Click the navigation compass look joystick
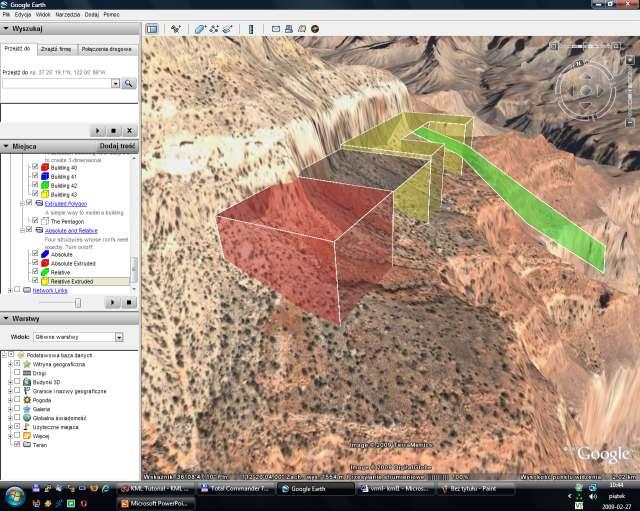The height and width of the screenshot is (511, 640). [586, 91]
